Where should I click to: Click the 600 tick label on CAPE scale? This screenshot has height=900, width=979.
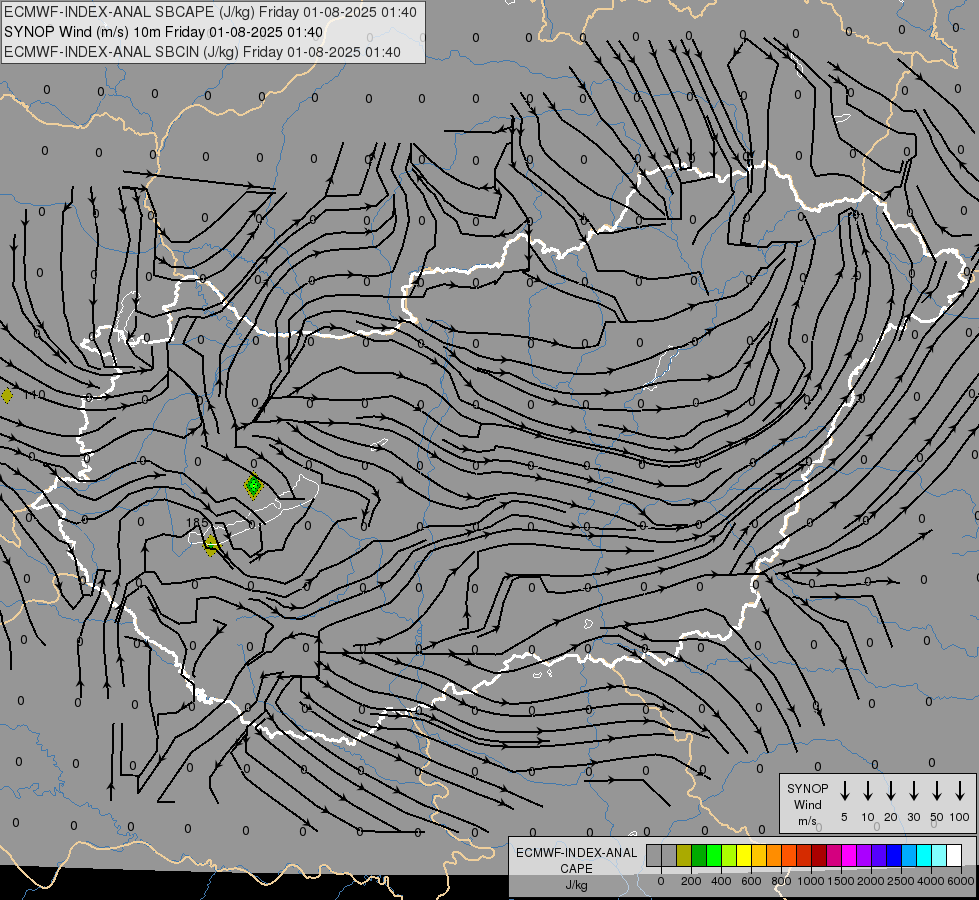click(751, 881)
